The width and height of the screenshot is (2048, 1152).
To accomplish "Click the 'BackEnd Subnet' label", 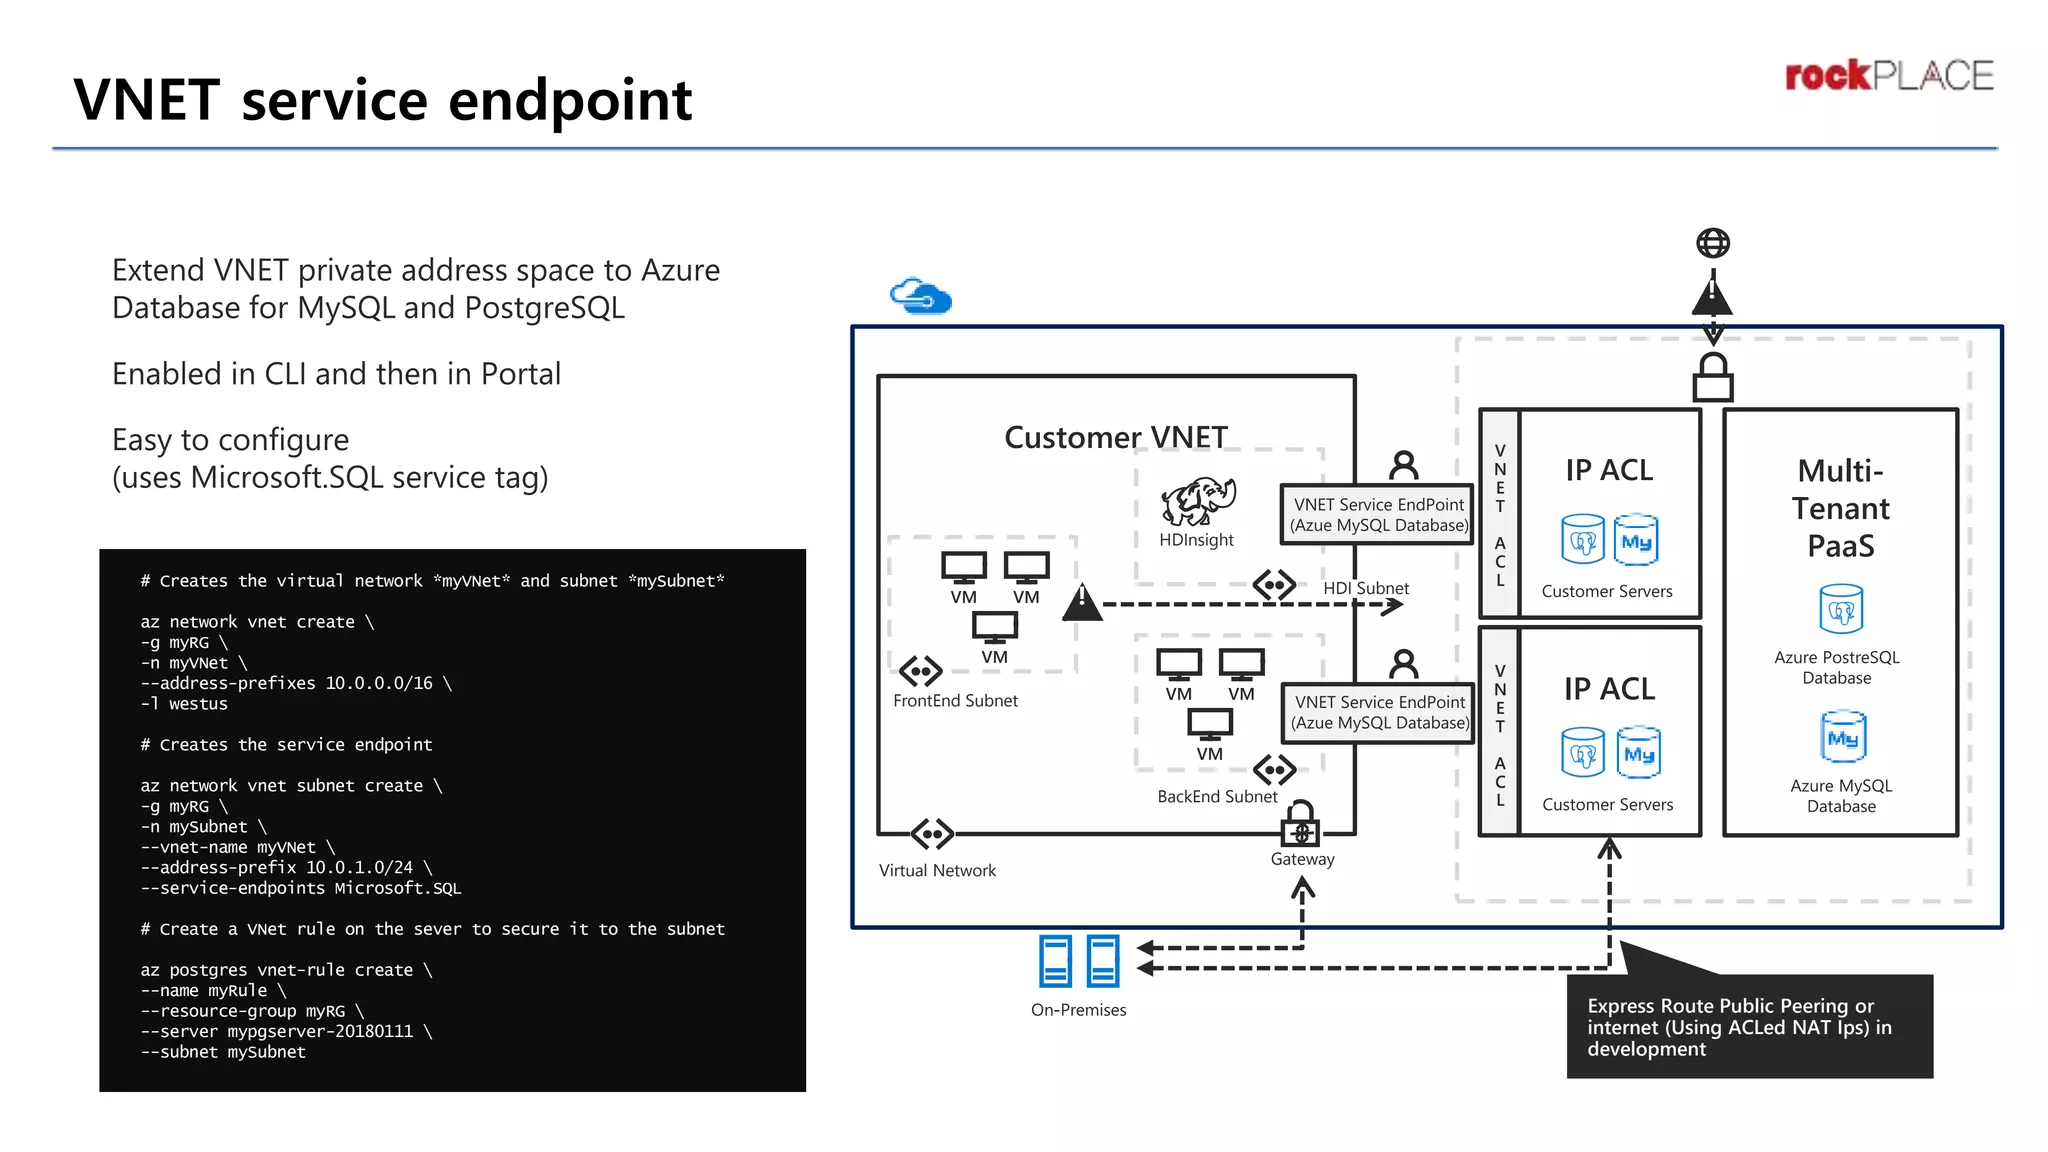I will (1217, 797).
